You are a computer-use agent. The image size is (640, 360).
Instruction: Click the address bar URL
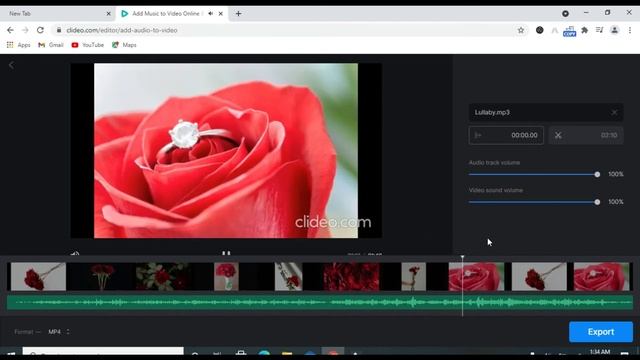[122, 30]
